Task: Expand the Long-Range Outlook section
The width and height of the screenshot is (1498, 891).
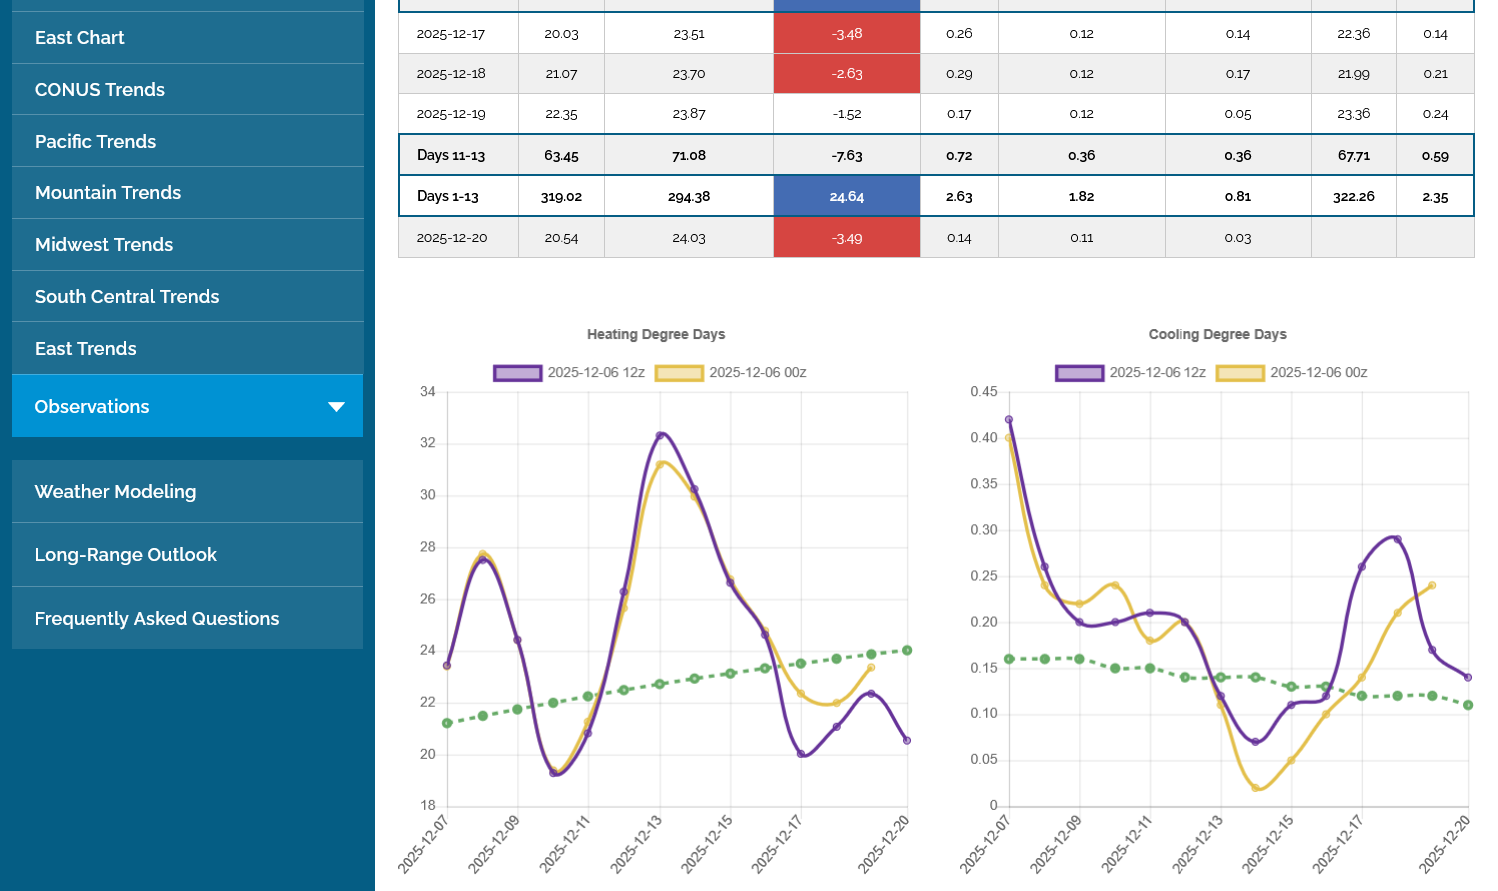Action: tap(125, 555)
